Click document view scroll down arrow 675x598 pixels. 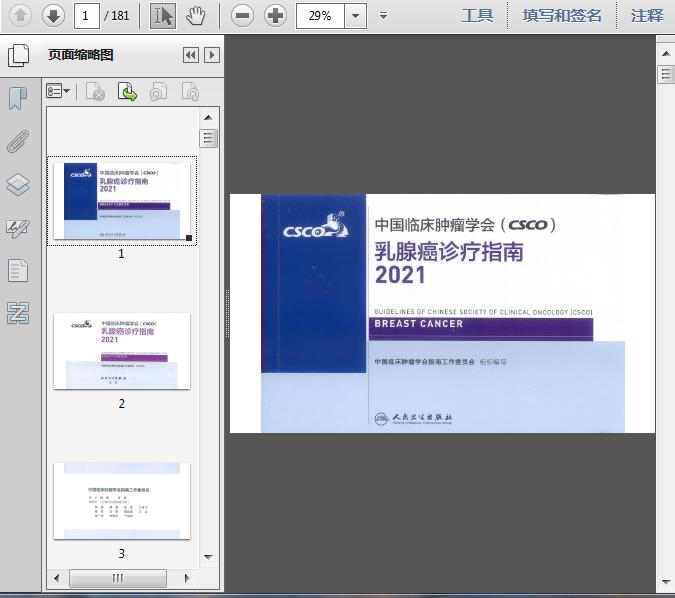[666, 582]
